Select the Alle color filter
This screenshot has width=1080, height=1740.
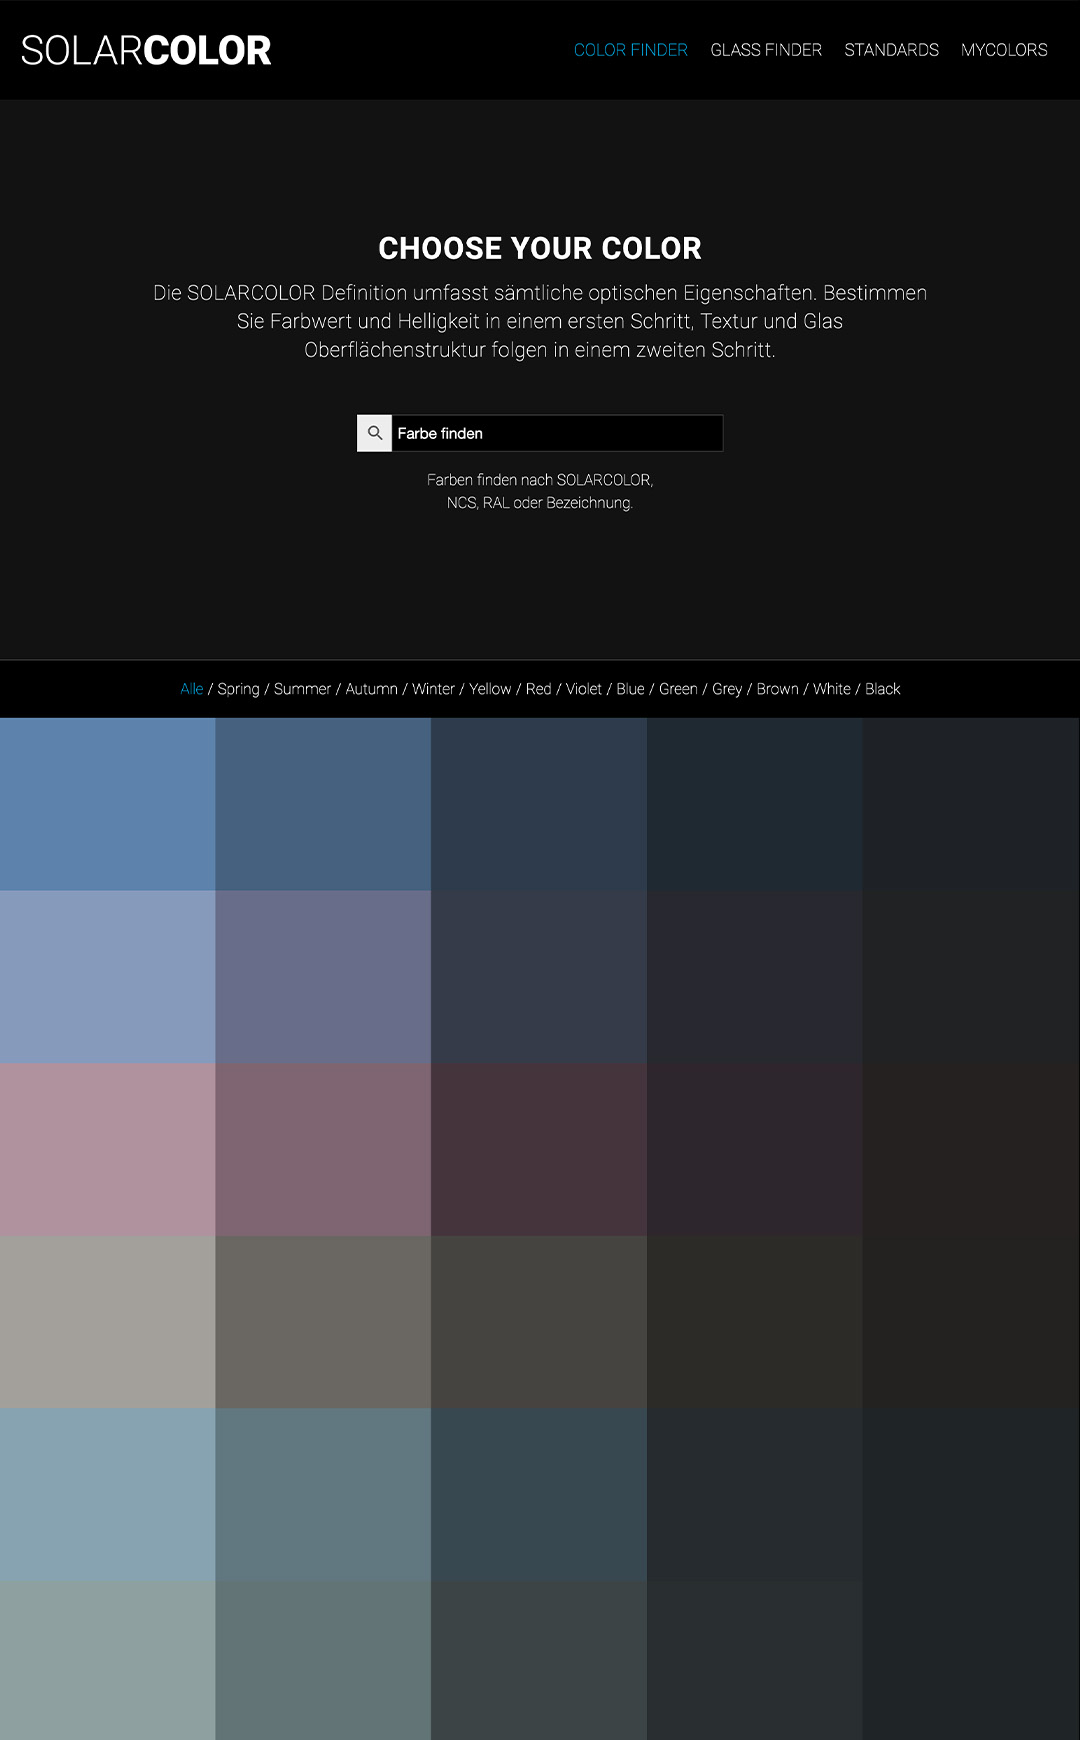191,689
